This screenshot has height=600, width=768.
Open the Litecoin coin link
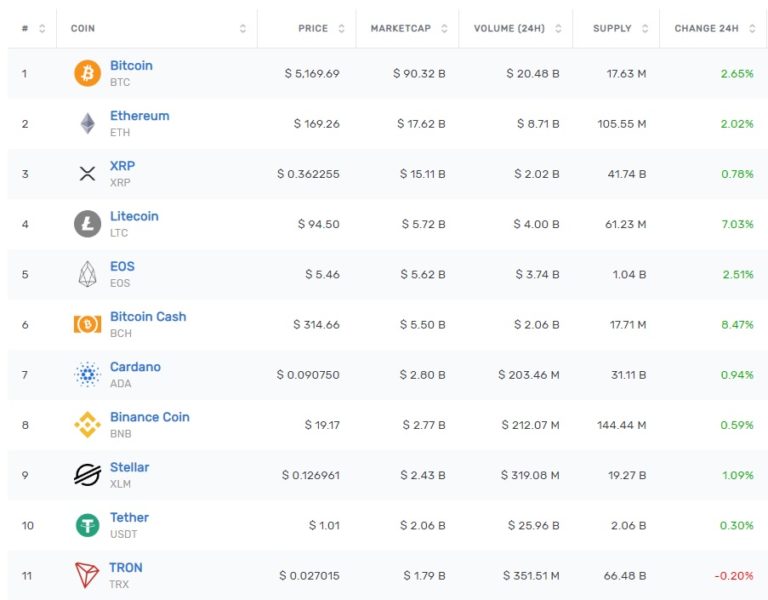pos(134,216)
